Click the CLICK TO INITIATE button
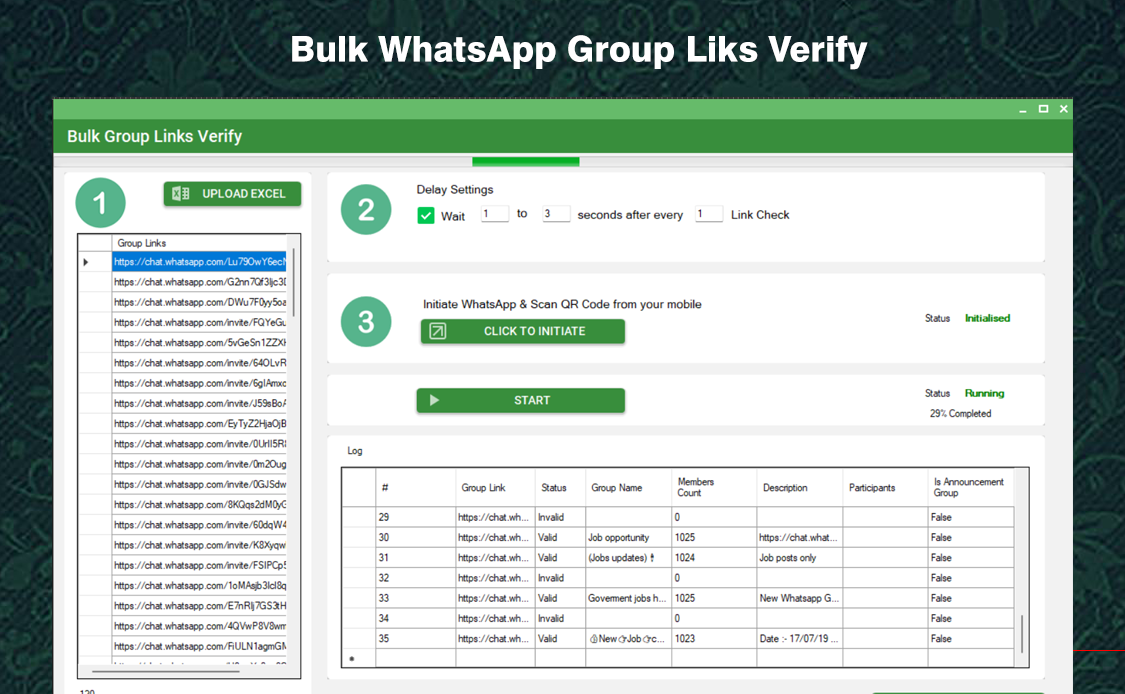 522,331
